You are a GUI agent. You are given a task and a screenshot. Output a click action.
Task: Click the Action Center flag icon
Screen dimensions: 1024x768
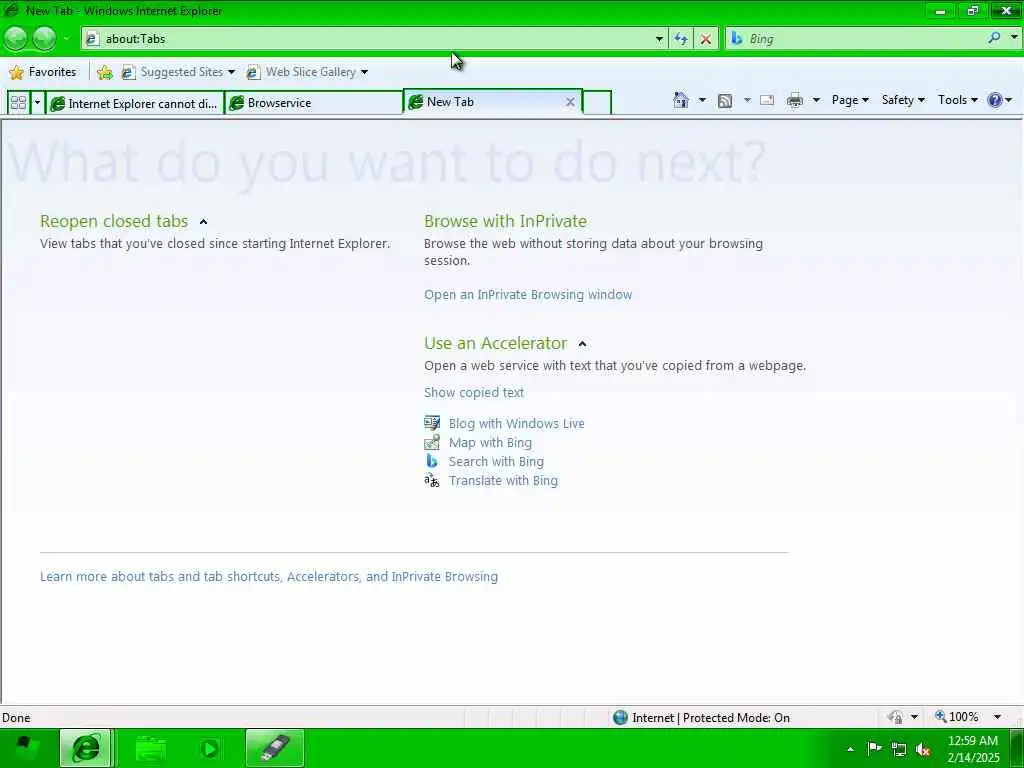[874, 749]
